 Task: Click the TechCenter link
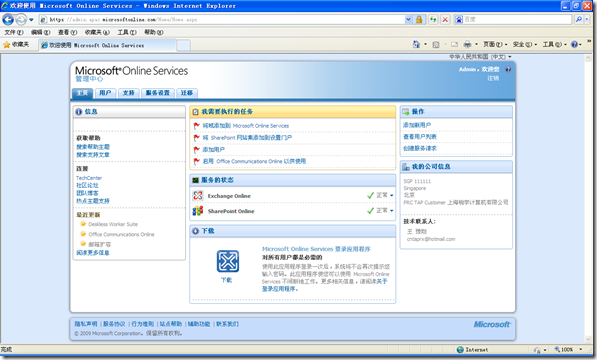click(89, 178)
